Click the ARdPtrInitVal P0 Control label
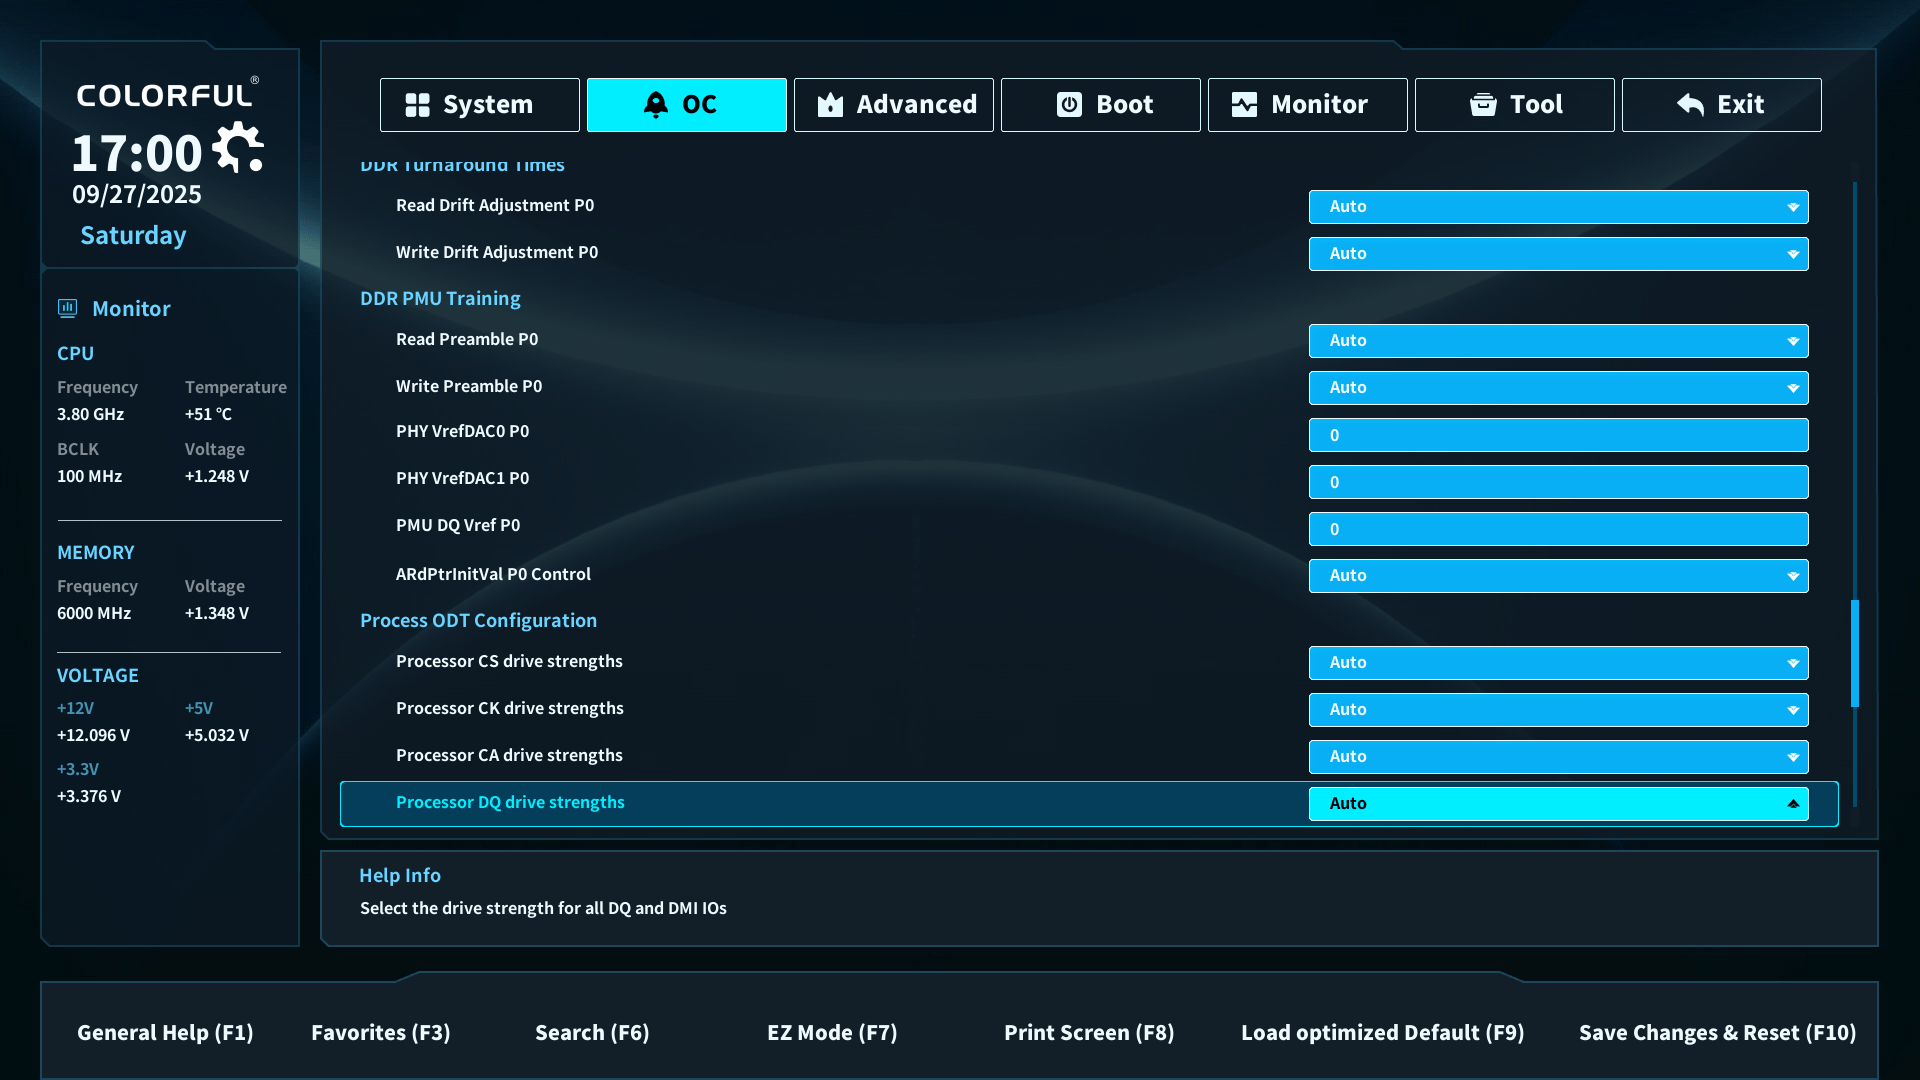 (x=493, y=574)
